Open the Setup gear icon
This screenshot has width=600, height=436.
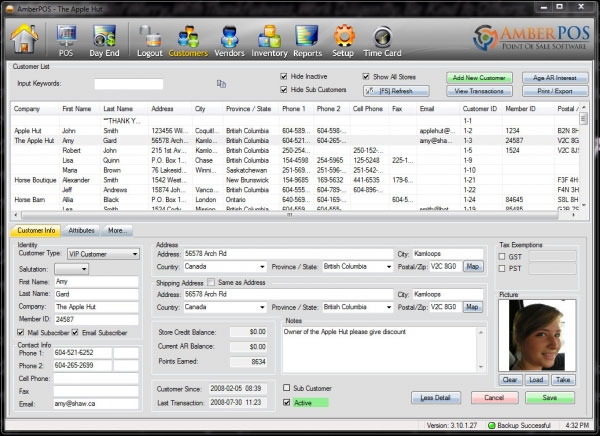pos(343,38)
